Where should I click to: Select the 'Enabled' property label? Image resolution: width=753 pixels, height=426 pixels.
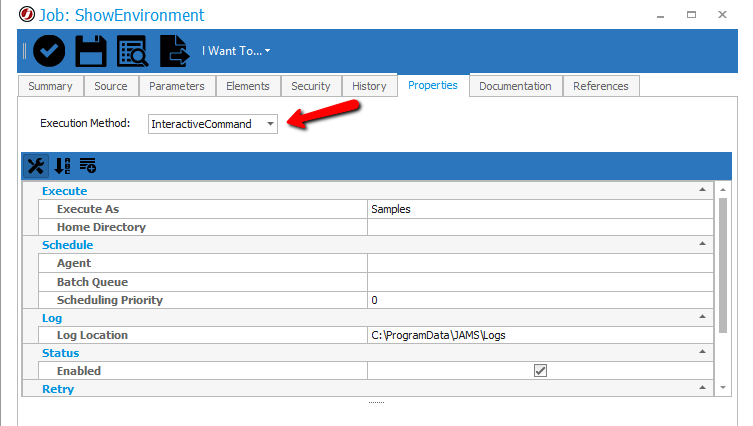coord(79,371)
